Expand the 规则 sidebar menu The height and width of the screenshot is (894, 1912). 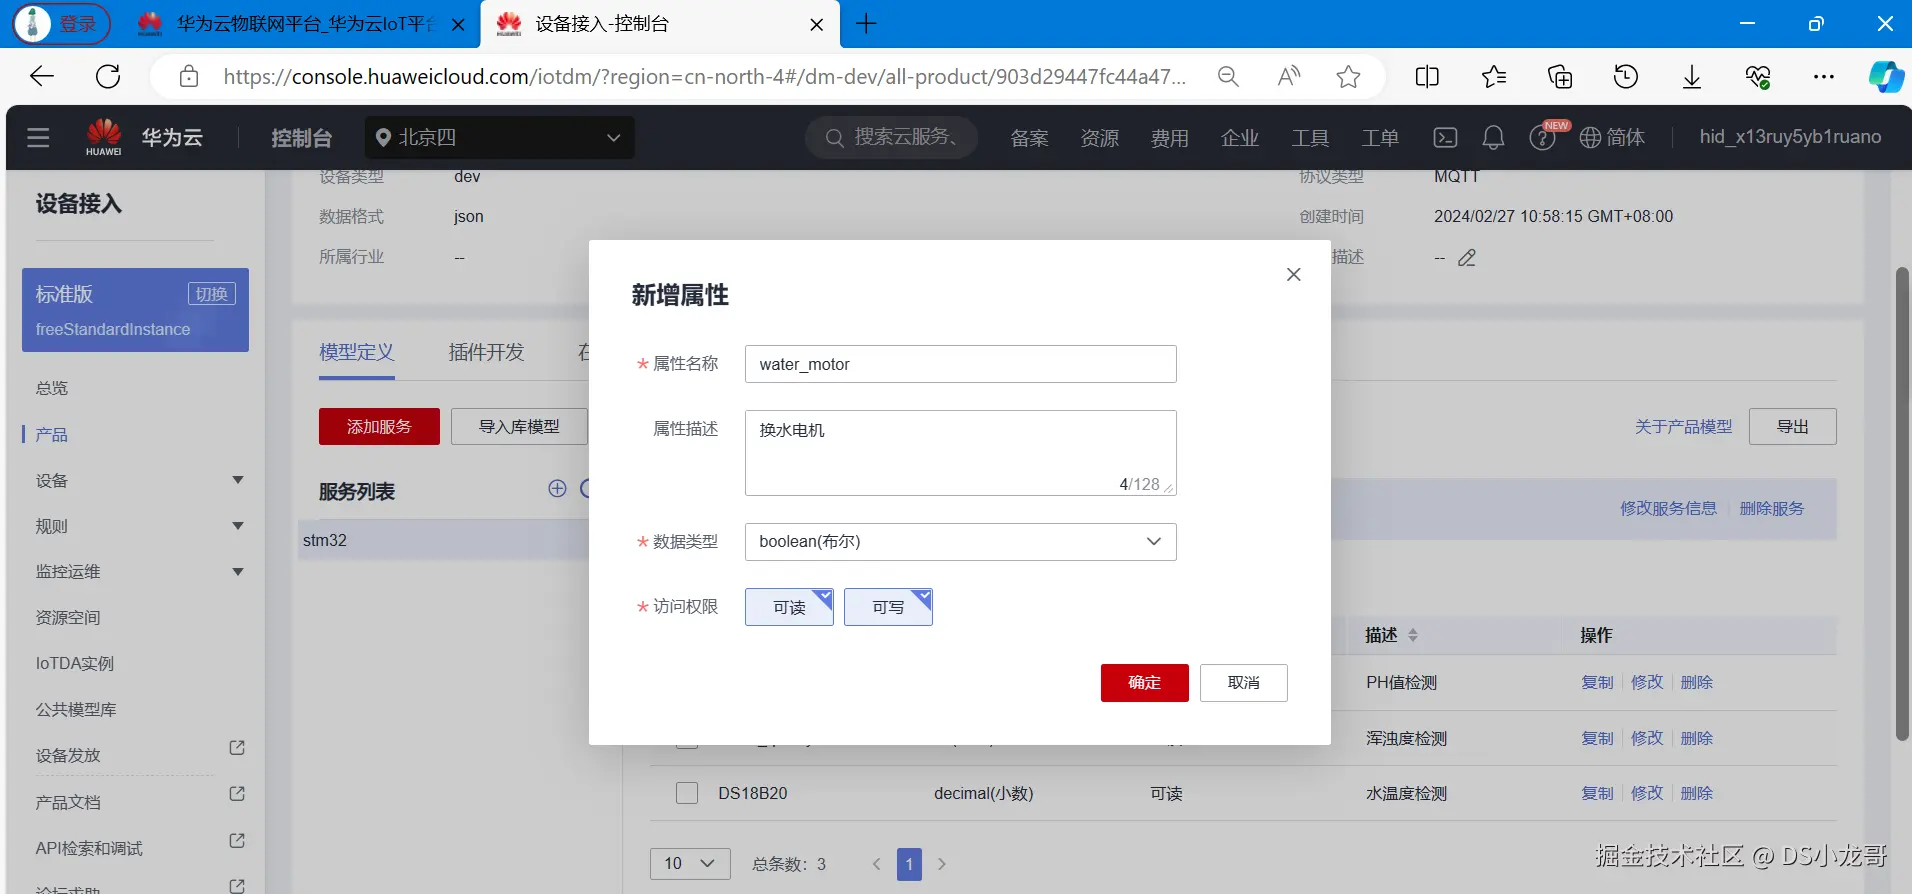coord(238,526)
